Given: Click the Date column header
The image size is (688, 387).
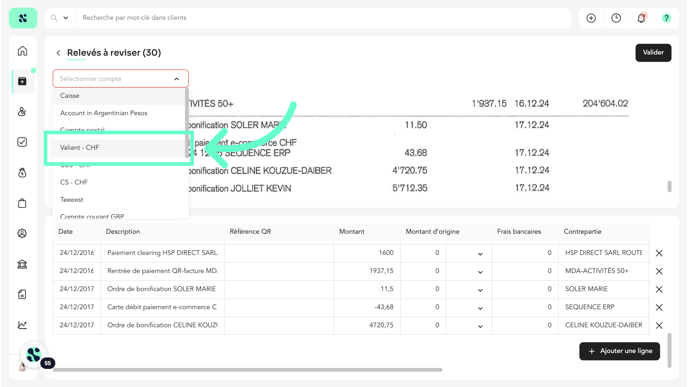Looking at the screenshot, I should 65,231.
